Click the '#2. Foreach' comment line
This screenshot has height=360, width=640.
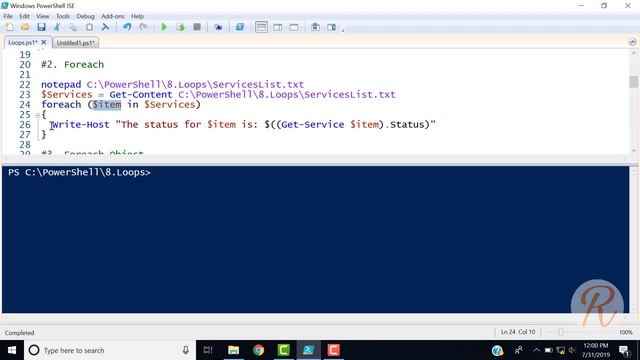tap(73, 64)
